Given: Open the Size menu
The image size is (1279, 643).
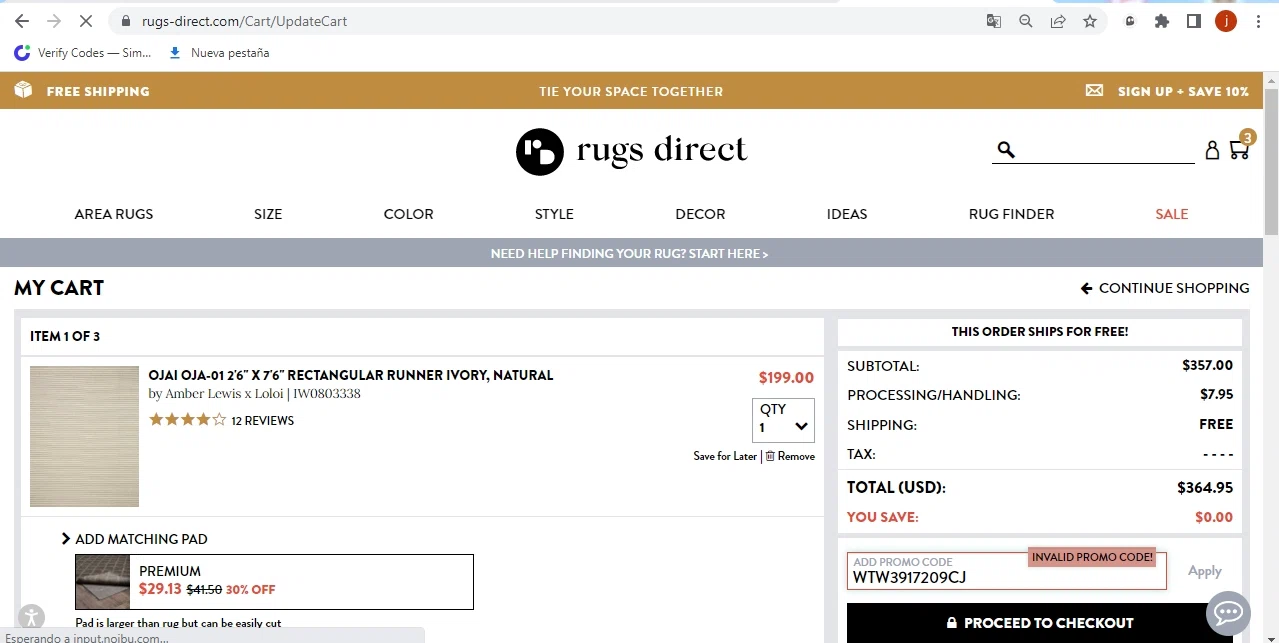Looking at the screenshot, I should (x=268, y=214).
